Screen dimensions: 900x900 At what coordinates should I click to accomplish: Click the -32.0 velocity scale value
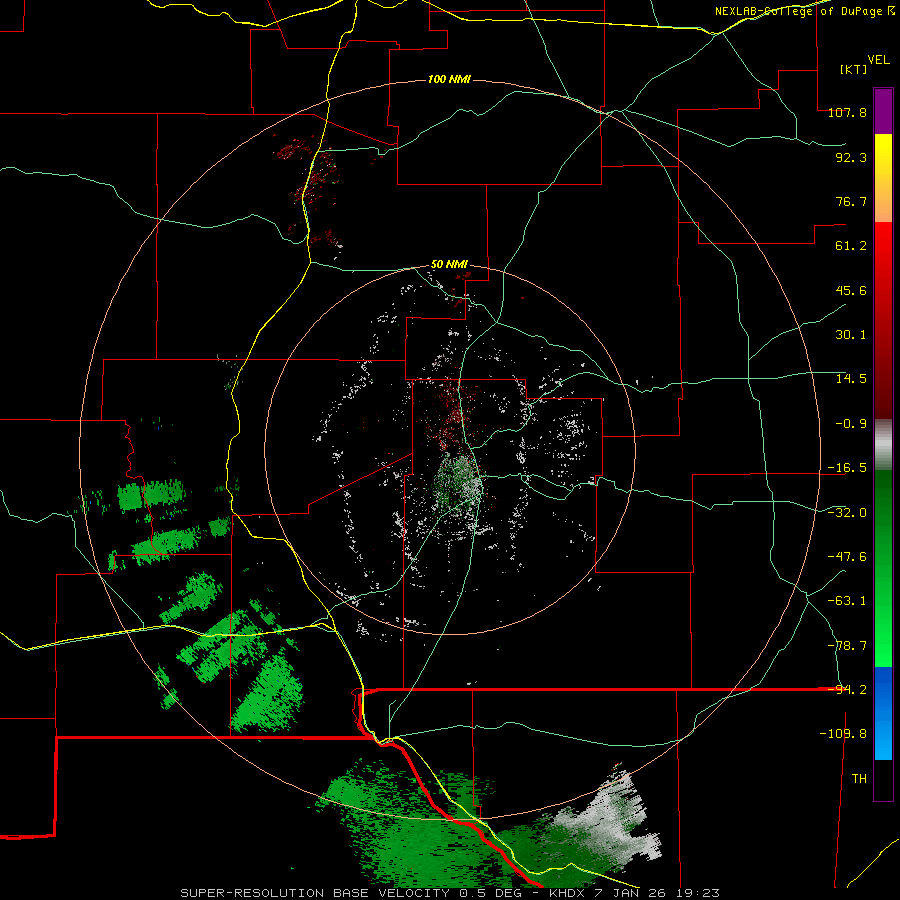847,512
